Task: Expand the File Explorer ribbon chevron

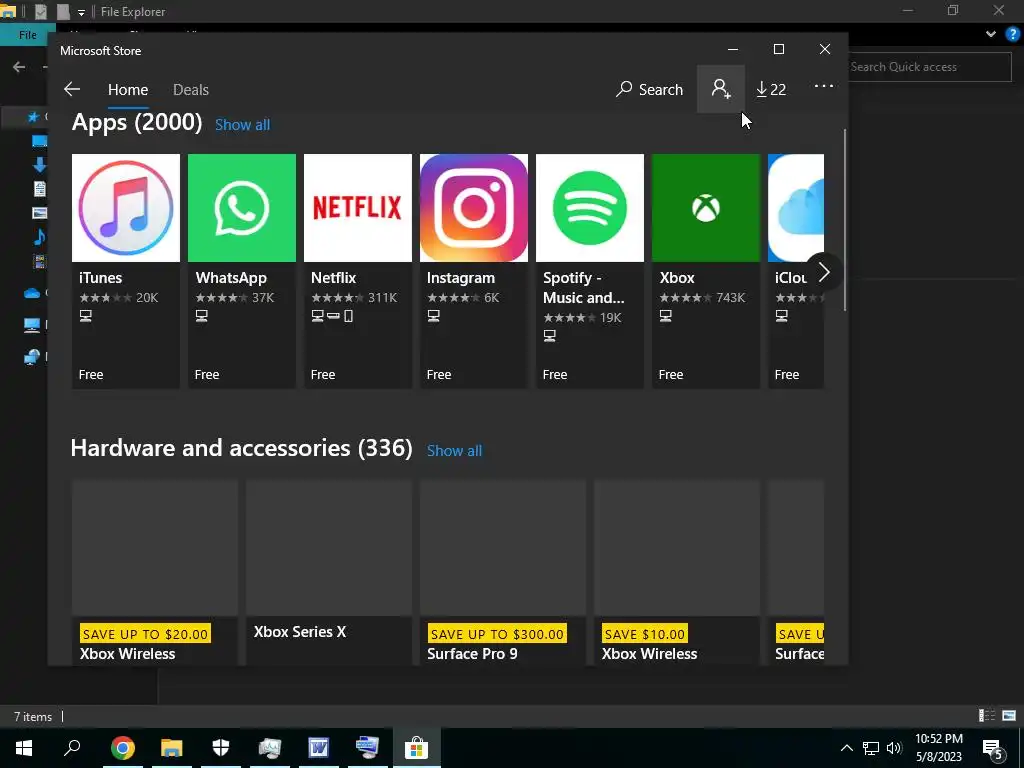Action: click(991, 34)
